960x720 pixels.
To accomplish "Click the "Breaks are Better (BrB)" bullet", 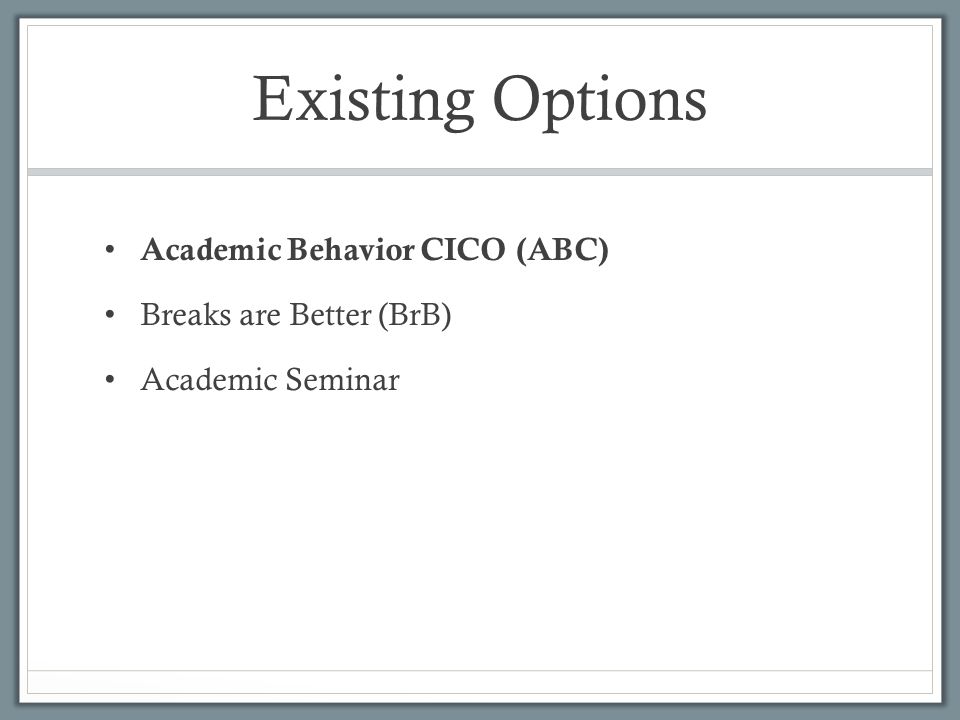I will click(296, 315).
